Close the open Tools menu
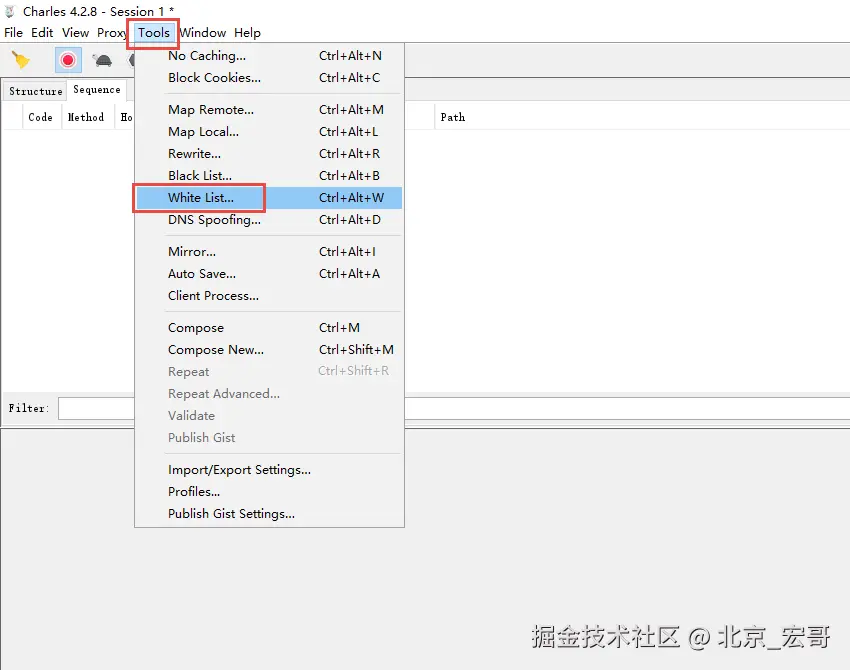 pos(153,33)
